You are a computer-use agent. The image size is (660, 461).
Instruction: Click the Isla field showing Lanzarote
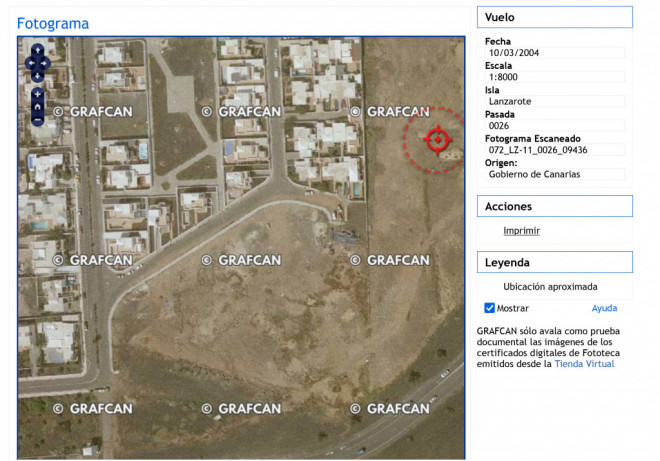(554, 101)
